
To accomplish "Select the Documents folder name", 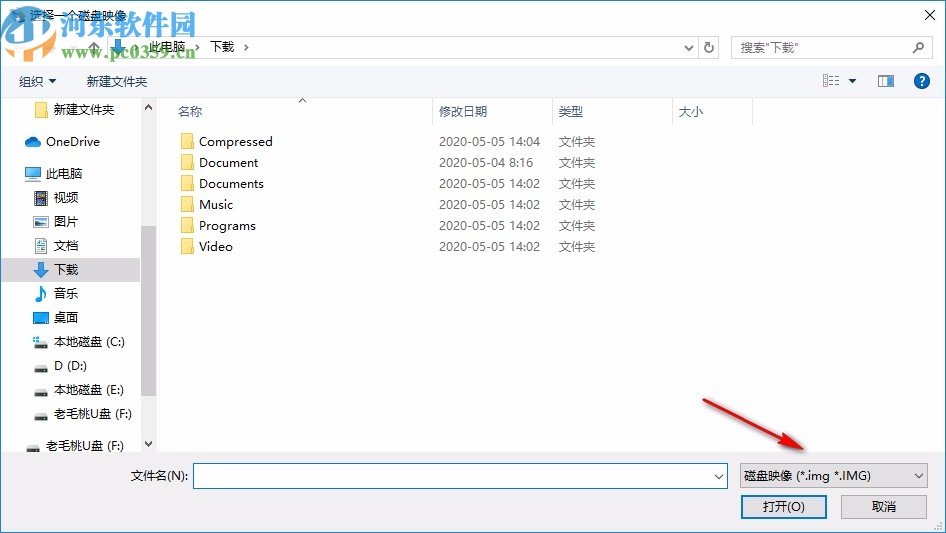I will (x=231, y=184).
